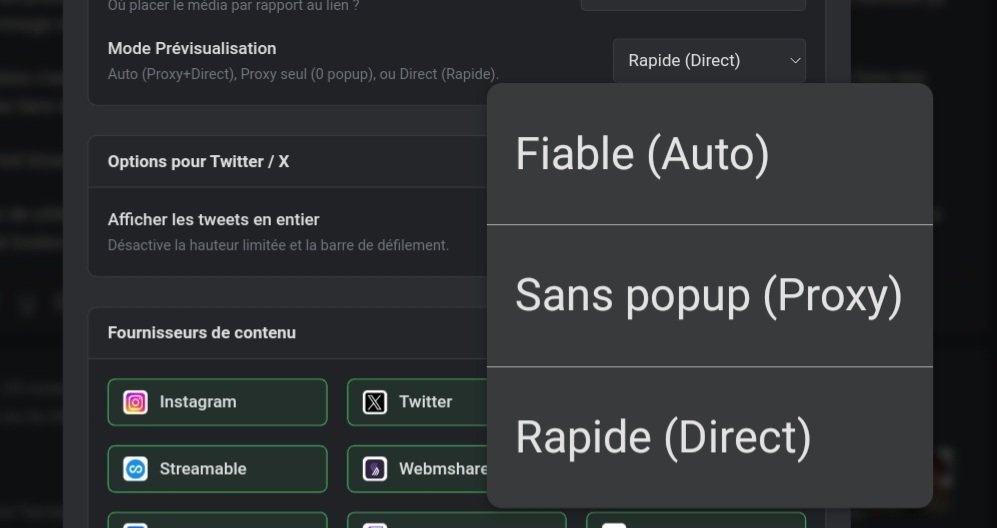Click the partially visible provider button below Webmshare

tap(456, 520)
